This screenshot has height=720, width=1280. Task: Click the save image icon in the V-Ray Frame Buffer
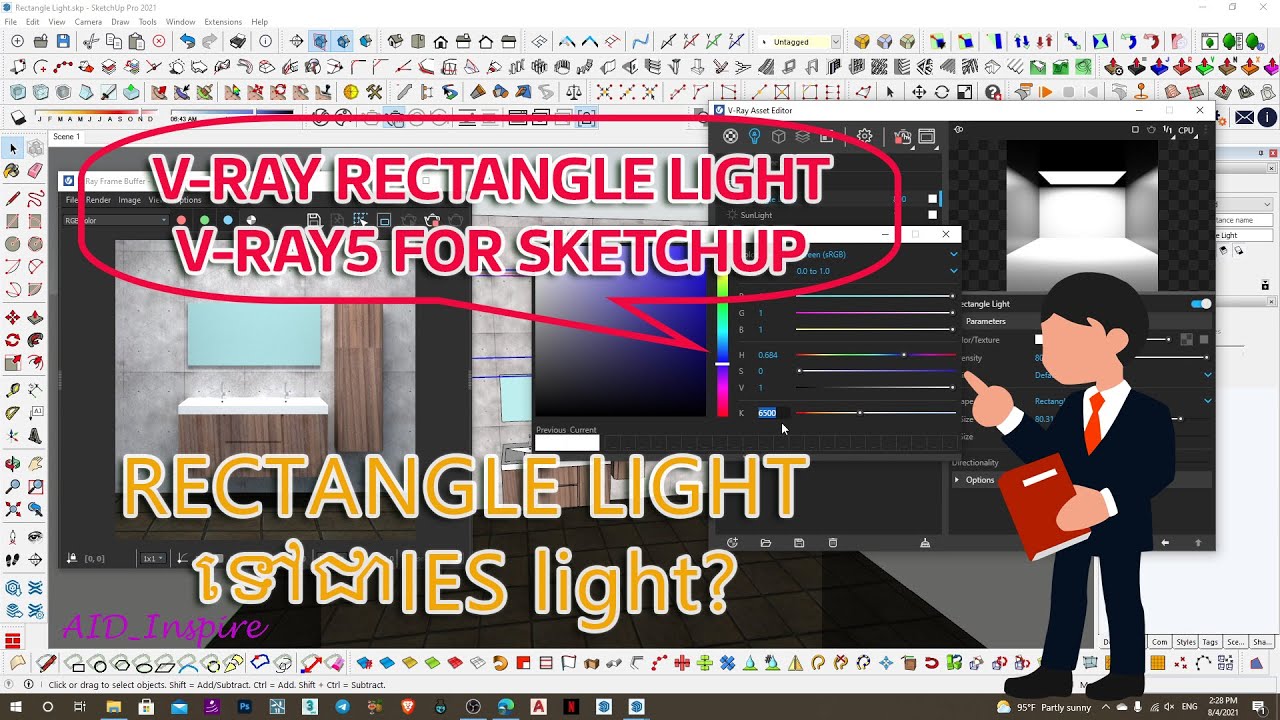point(313,220)
